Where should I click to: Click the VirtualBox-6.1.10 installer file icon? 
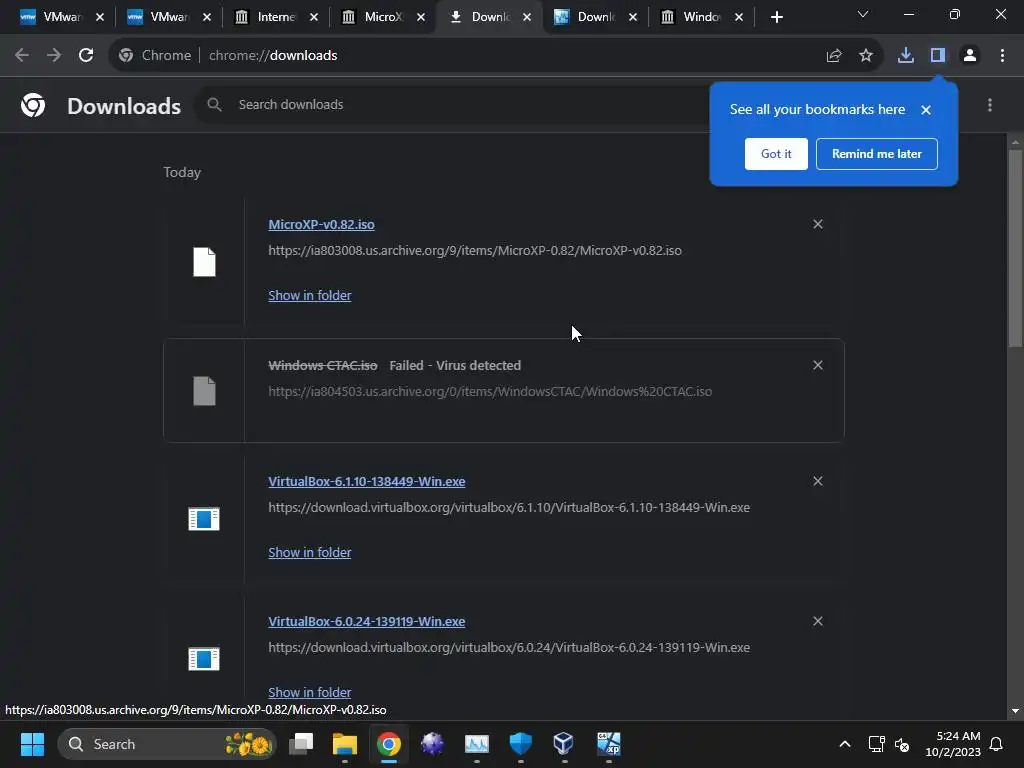pos(204,519)
